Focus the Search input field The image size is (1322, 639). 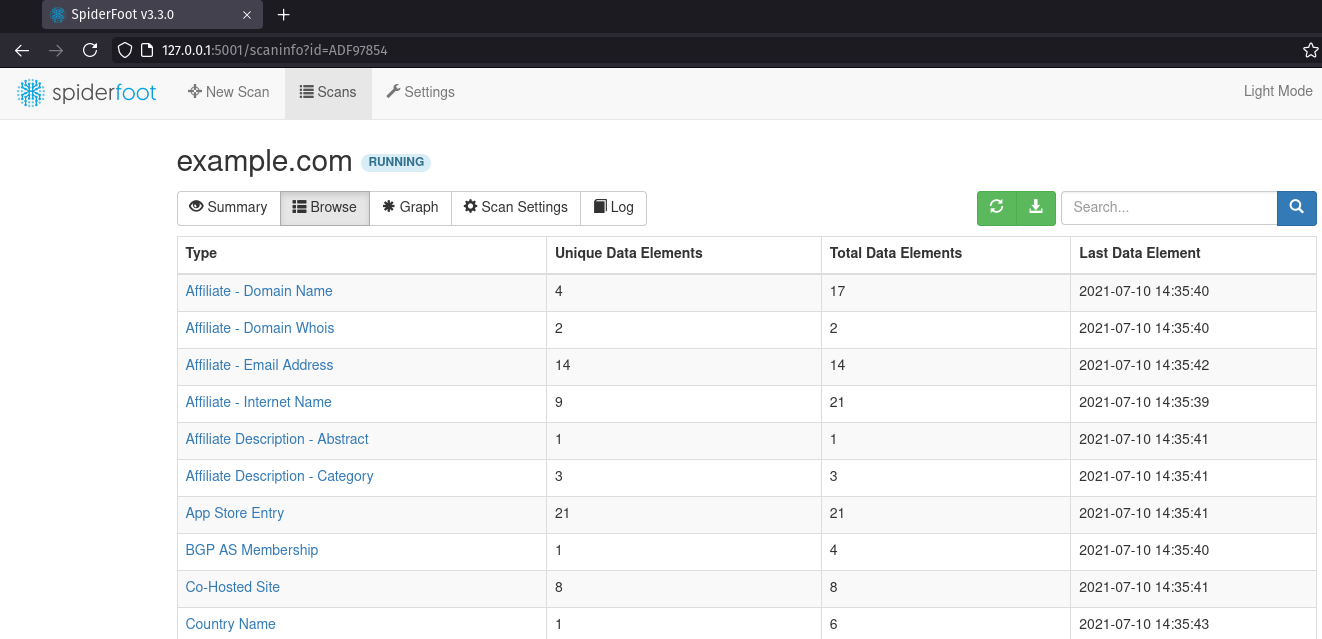click(1168, 207)
